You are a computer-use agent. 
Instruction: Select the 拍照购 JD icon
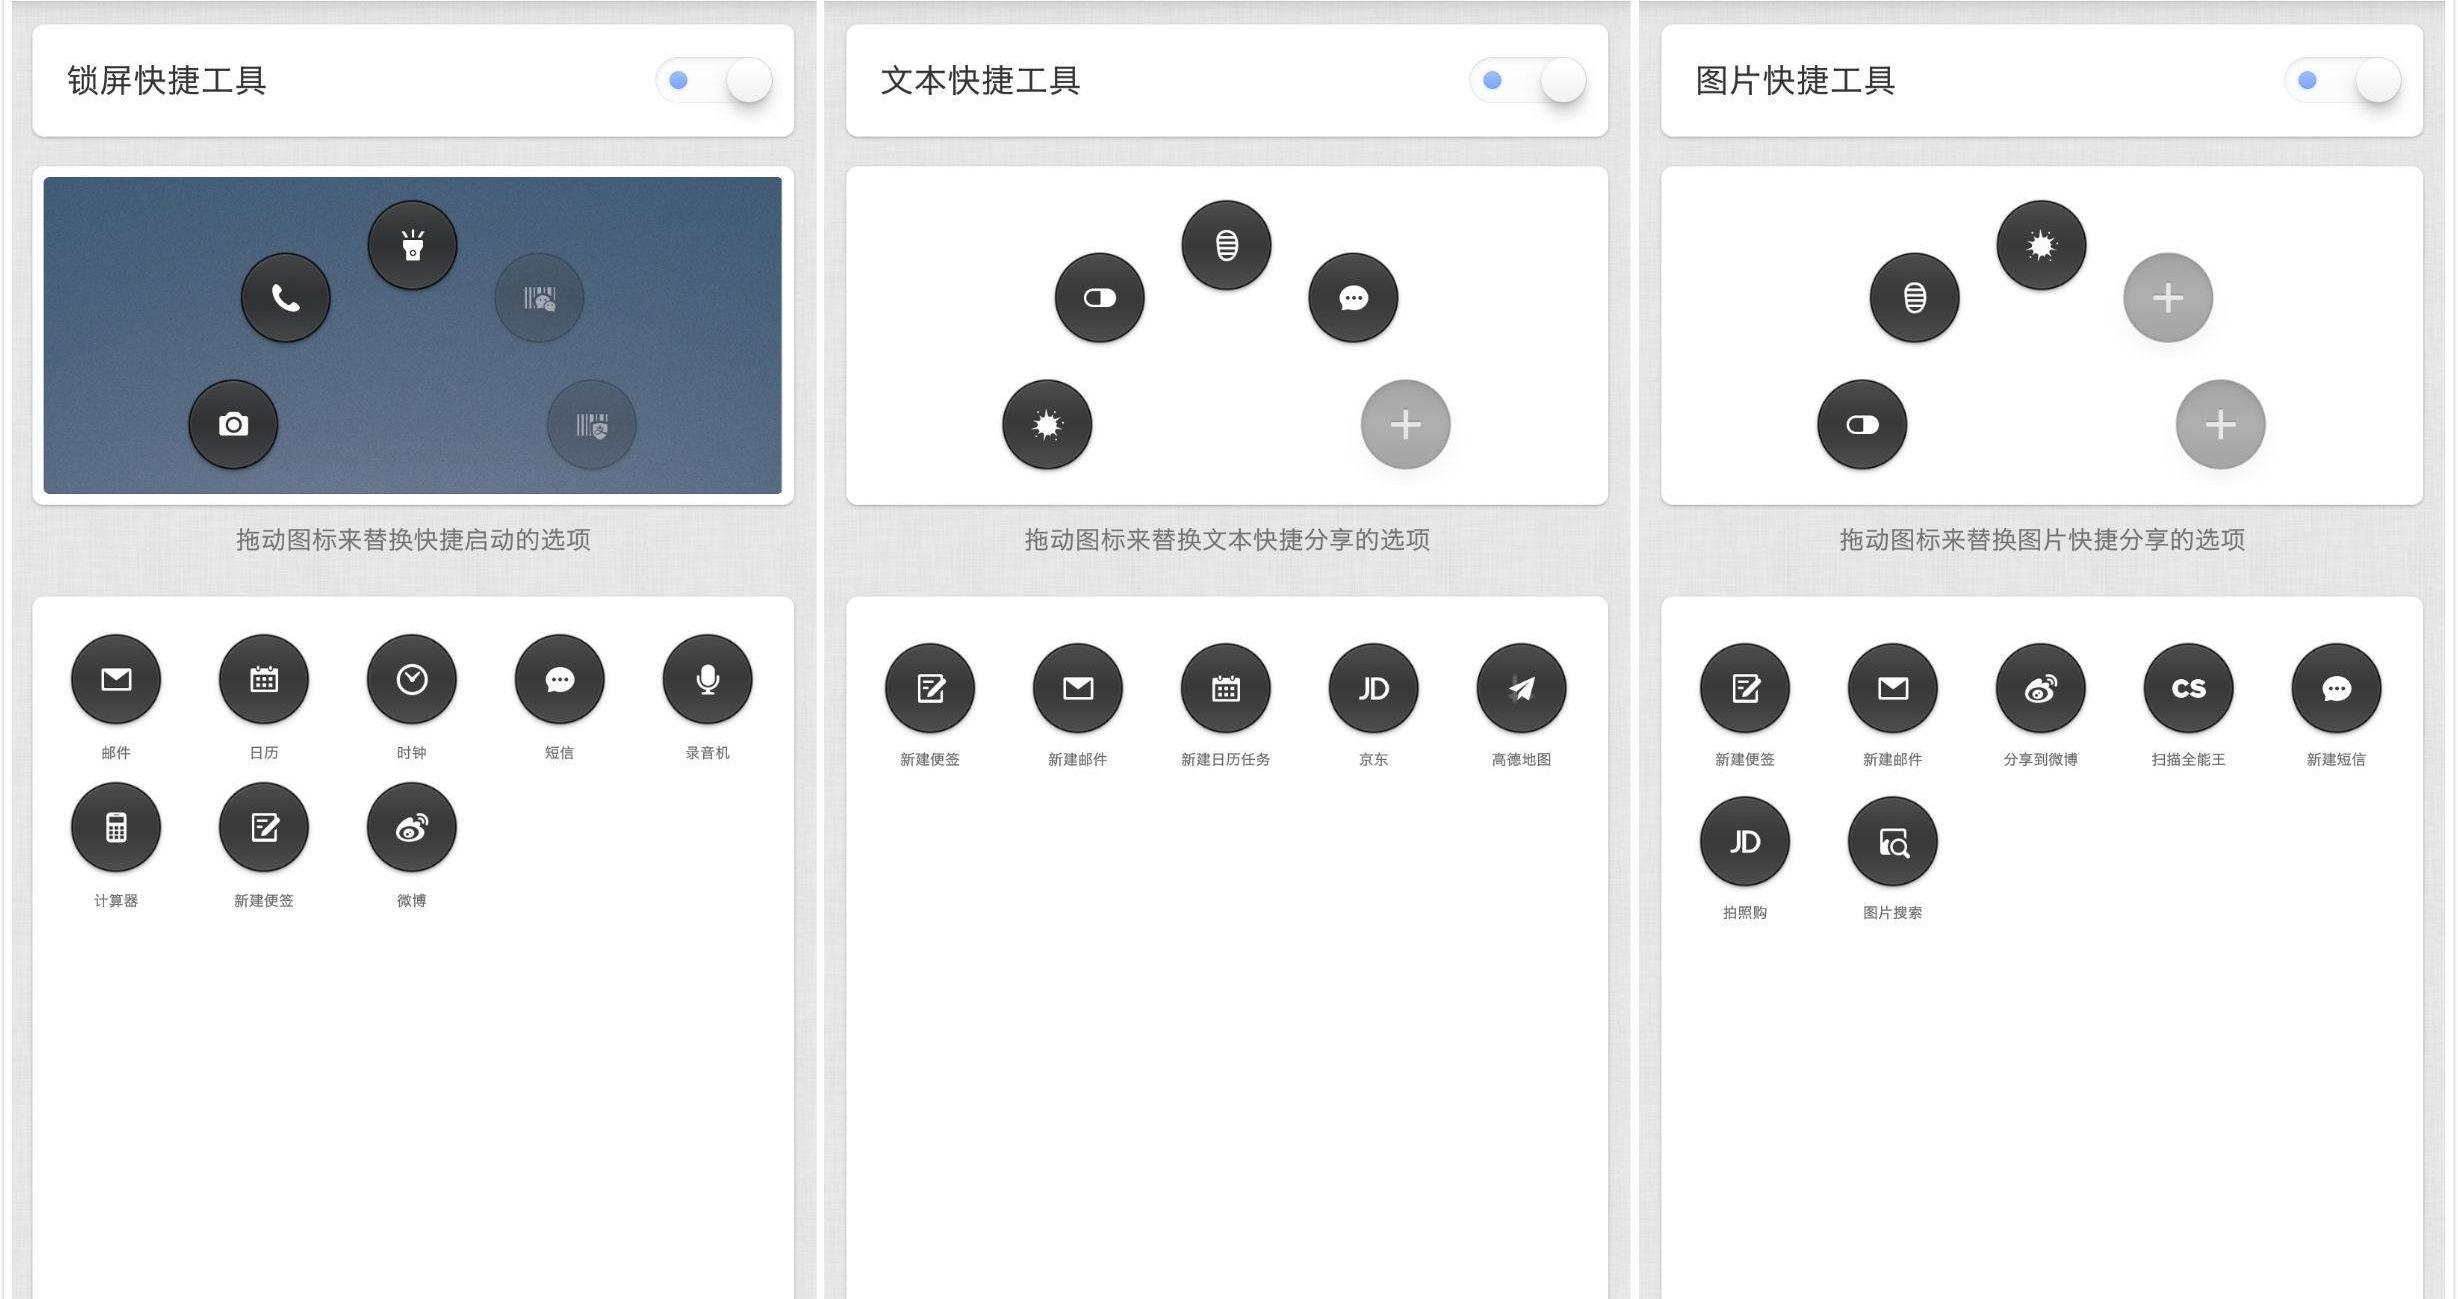click(x=1745, y=841)
